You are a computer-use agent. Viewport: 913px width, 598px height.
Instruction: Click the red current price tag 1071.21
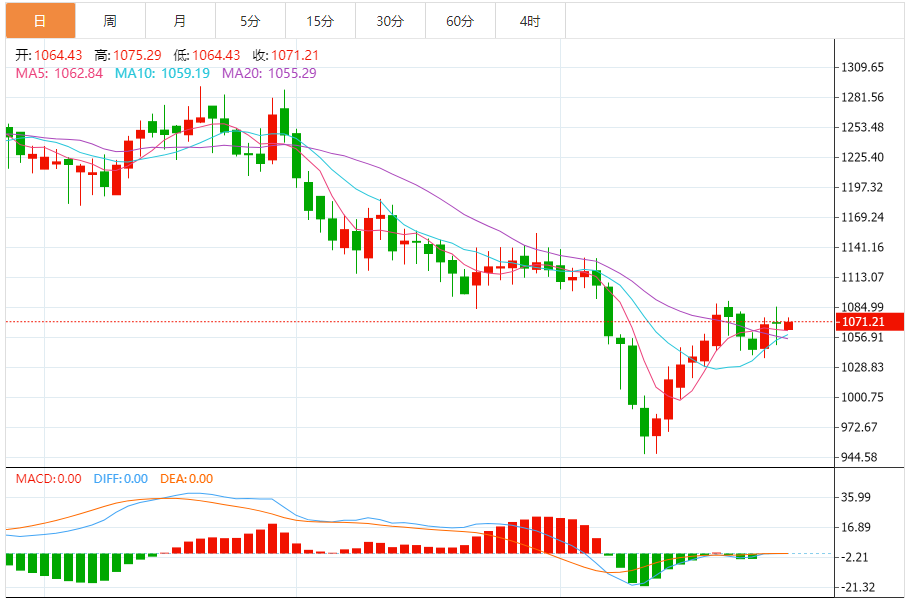[869, 321]
